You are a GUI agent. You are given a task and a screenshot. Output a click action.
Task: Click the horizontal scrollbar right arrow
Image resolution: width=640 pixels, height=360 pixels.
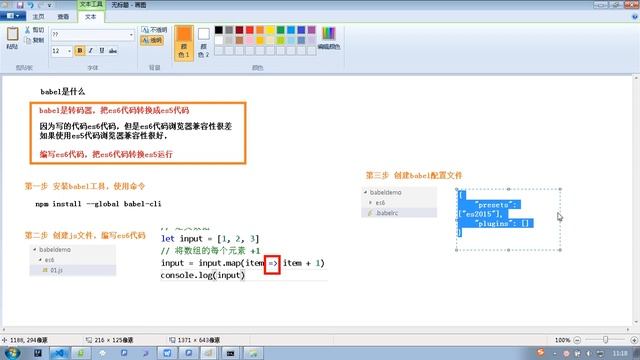pyautogui.click(x=629, y=329)
